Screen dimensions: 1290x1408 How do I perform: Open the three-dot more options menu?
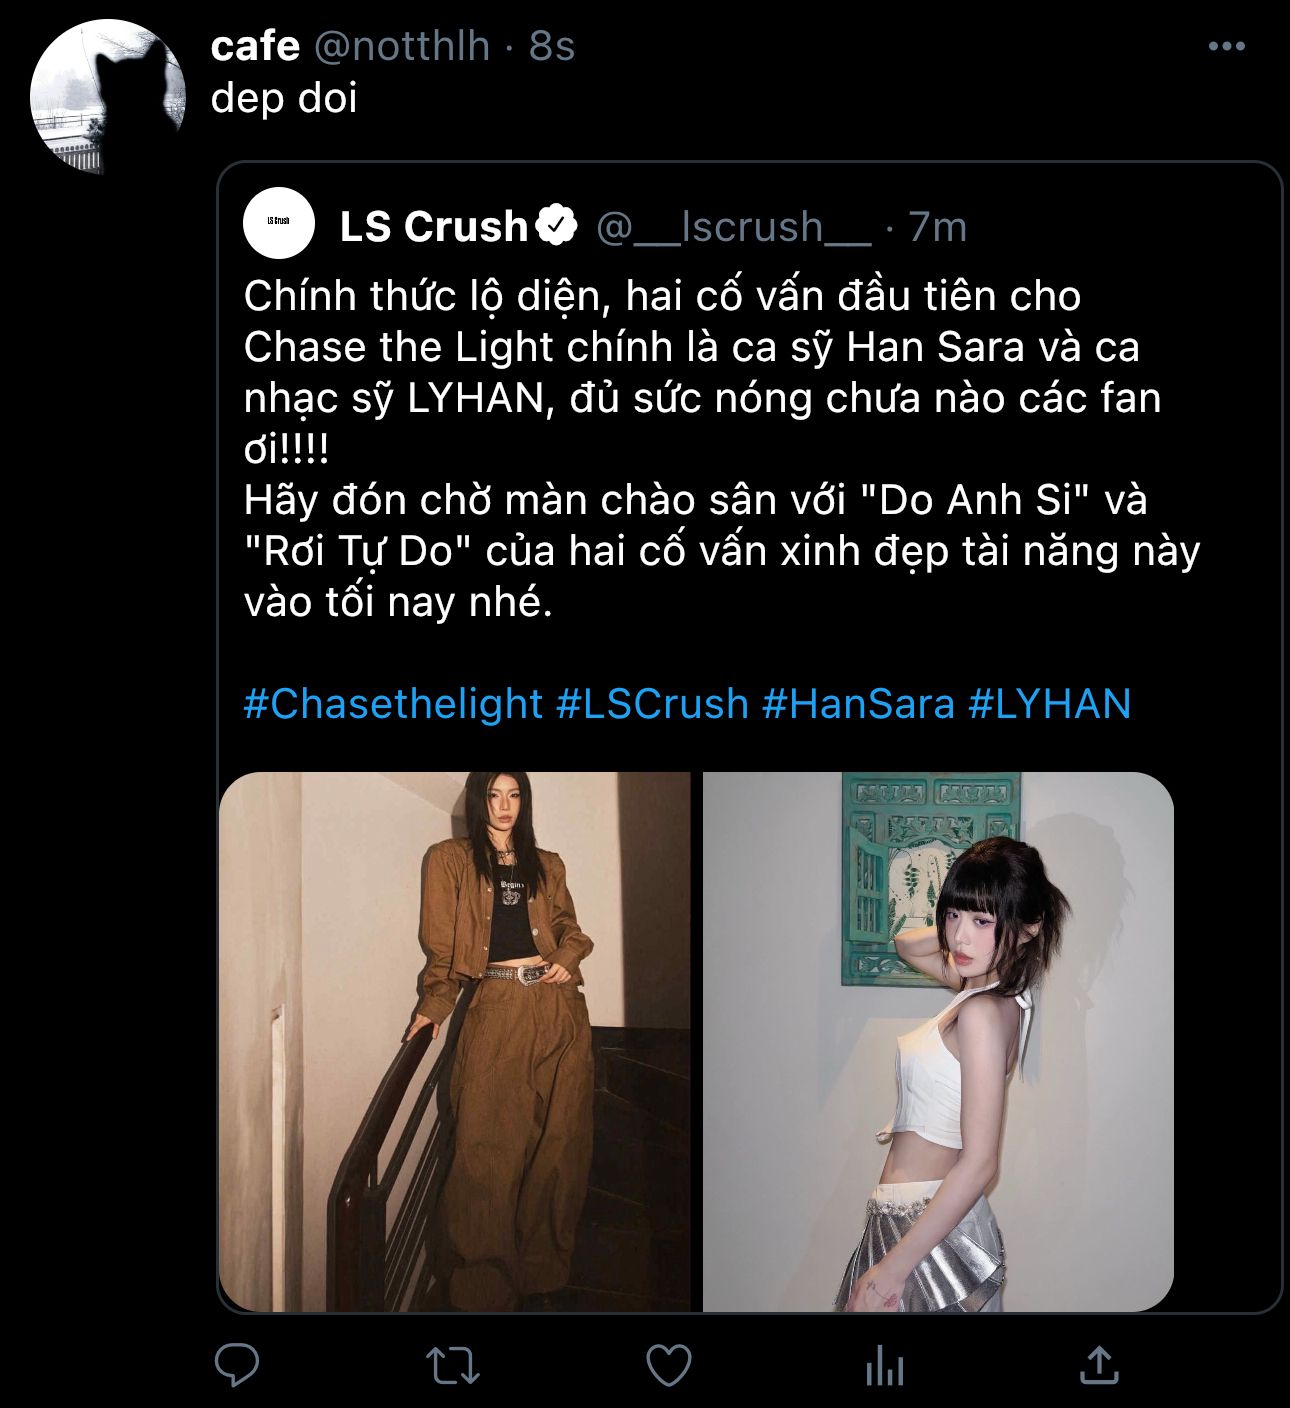(1226, 46)
